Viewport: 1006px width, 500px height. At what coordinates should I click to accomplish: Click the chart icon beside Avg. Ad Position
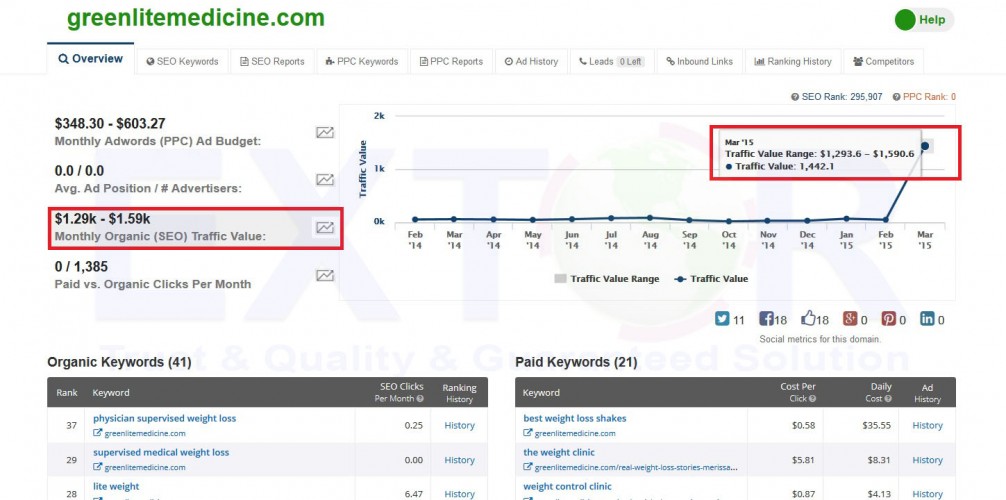pos(325,180)
